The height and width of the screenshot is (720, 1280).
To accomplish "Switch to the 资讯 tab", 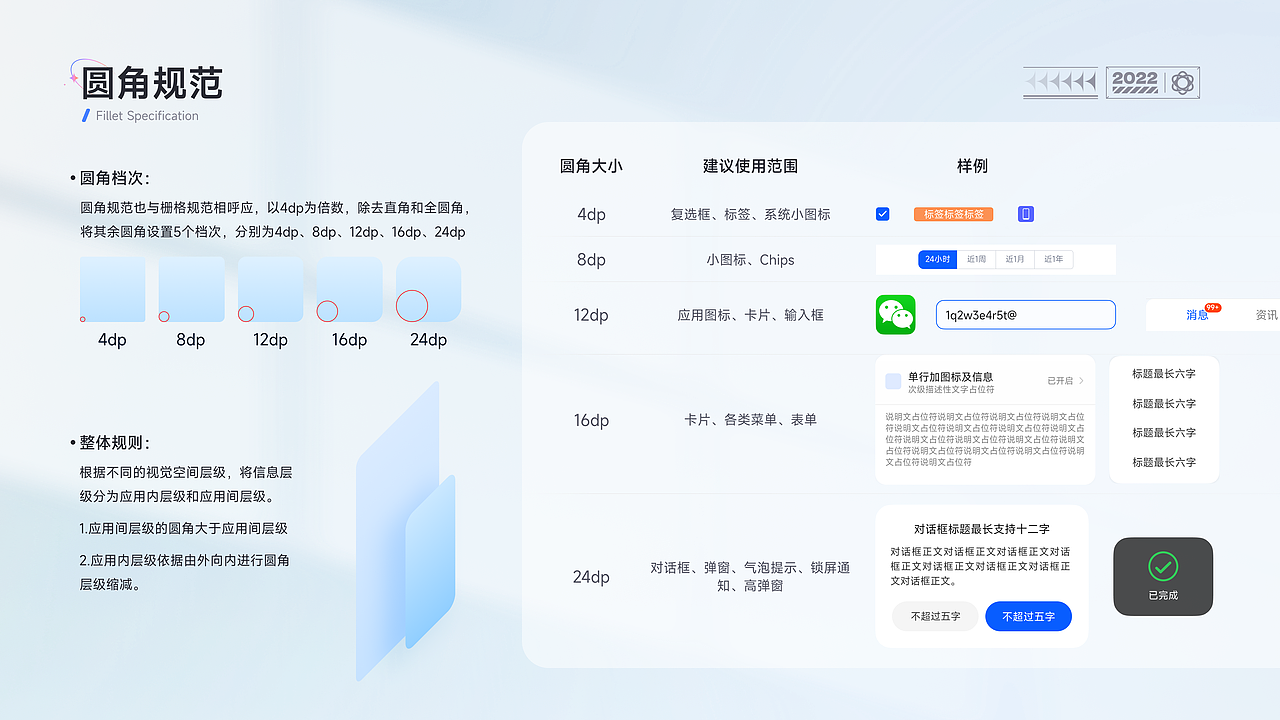I will 1266,315.
